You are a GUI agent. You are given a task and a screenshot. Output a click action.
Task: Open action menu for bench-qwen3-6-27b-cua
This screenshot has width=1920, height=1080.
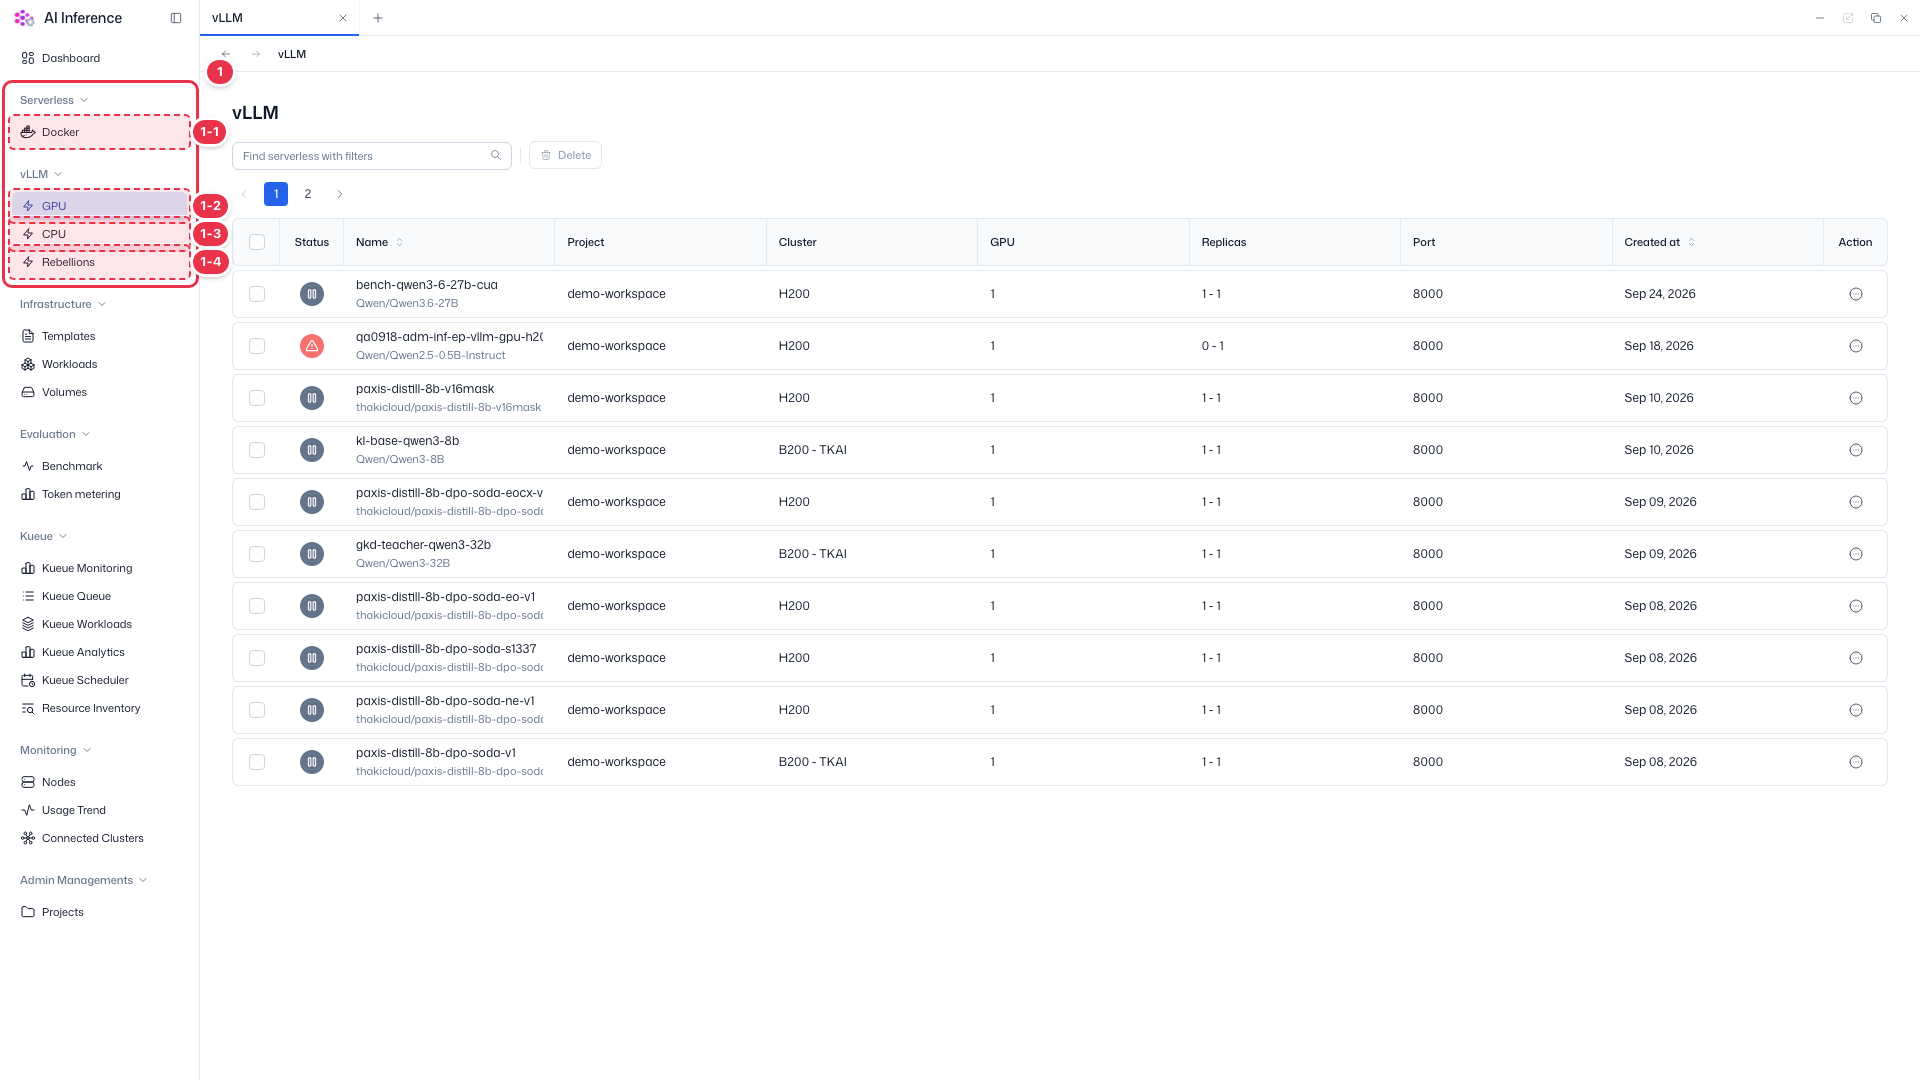pyautogui.click(x=1856, y=294)
